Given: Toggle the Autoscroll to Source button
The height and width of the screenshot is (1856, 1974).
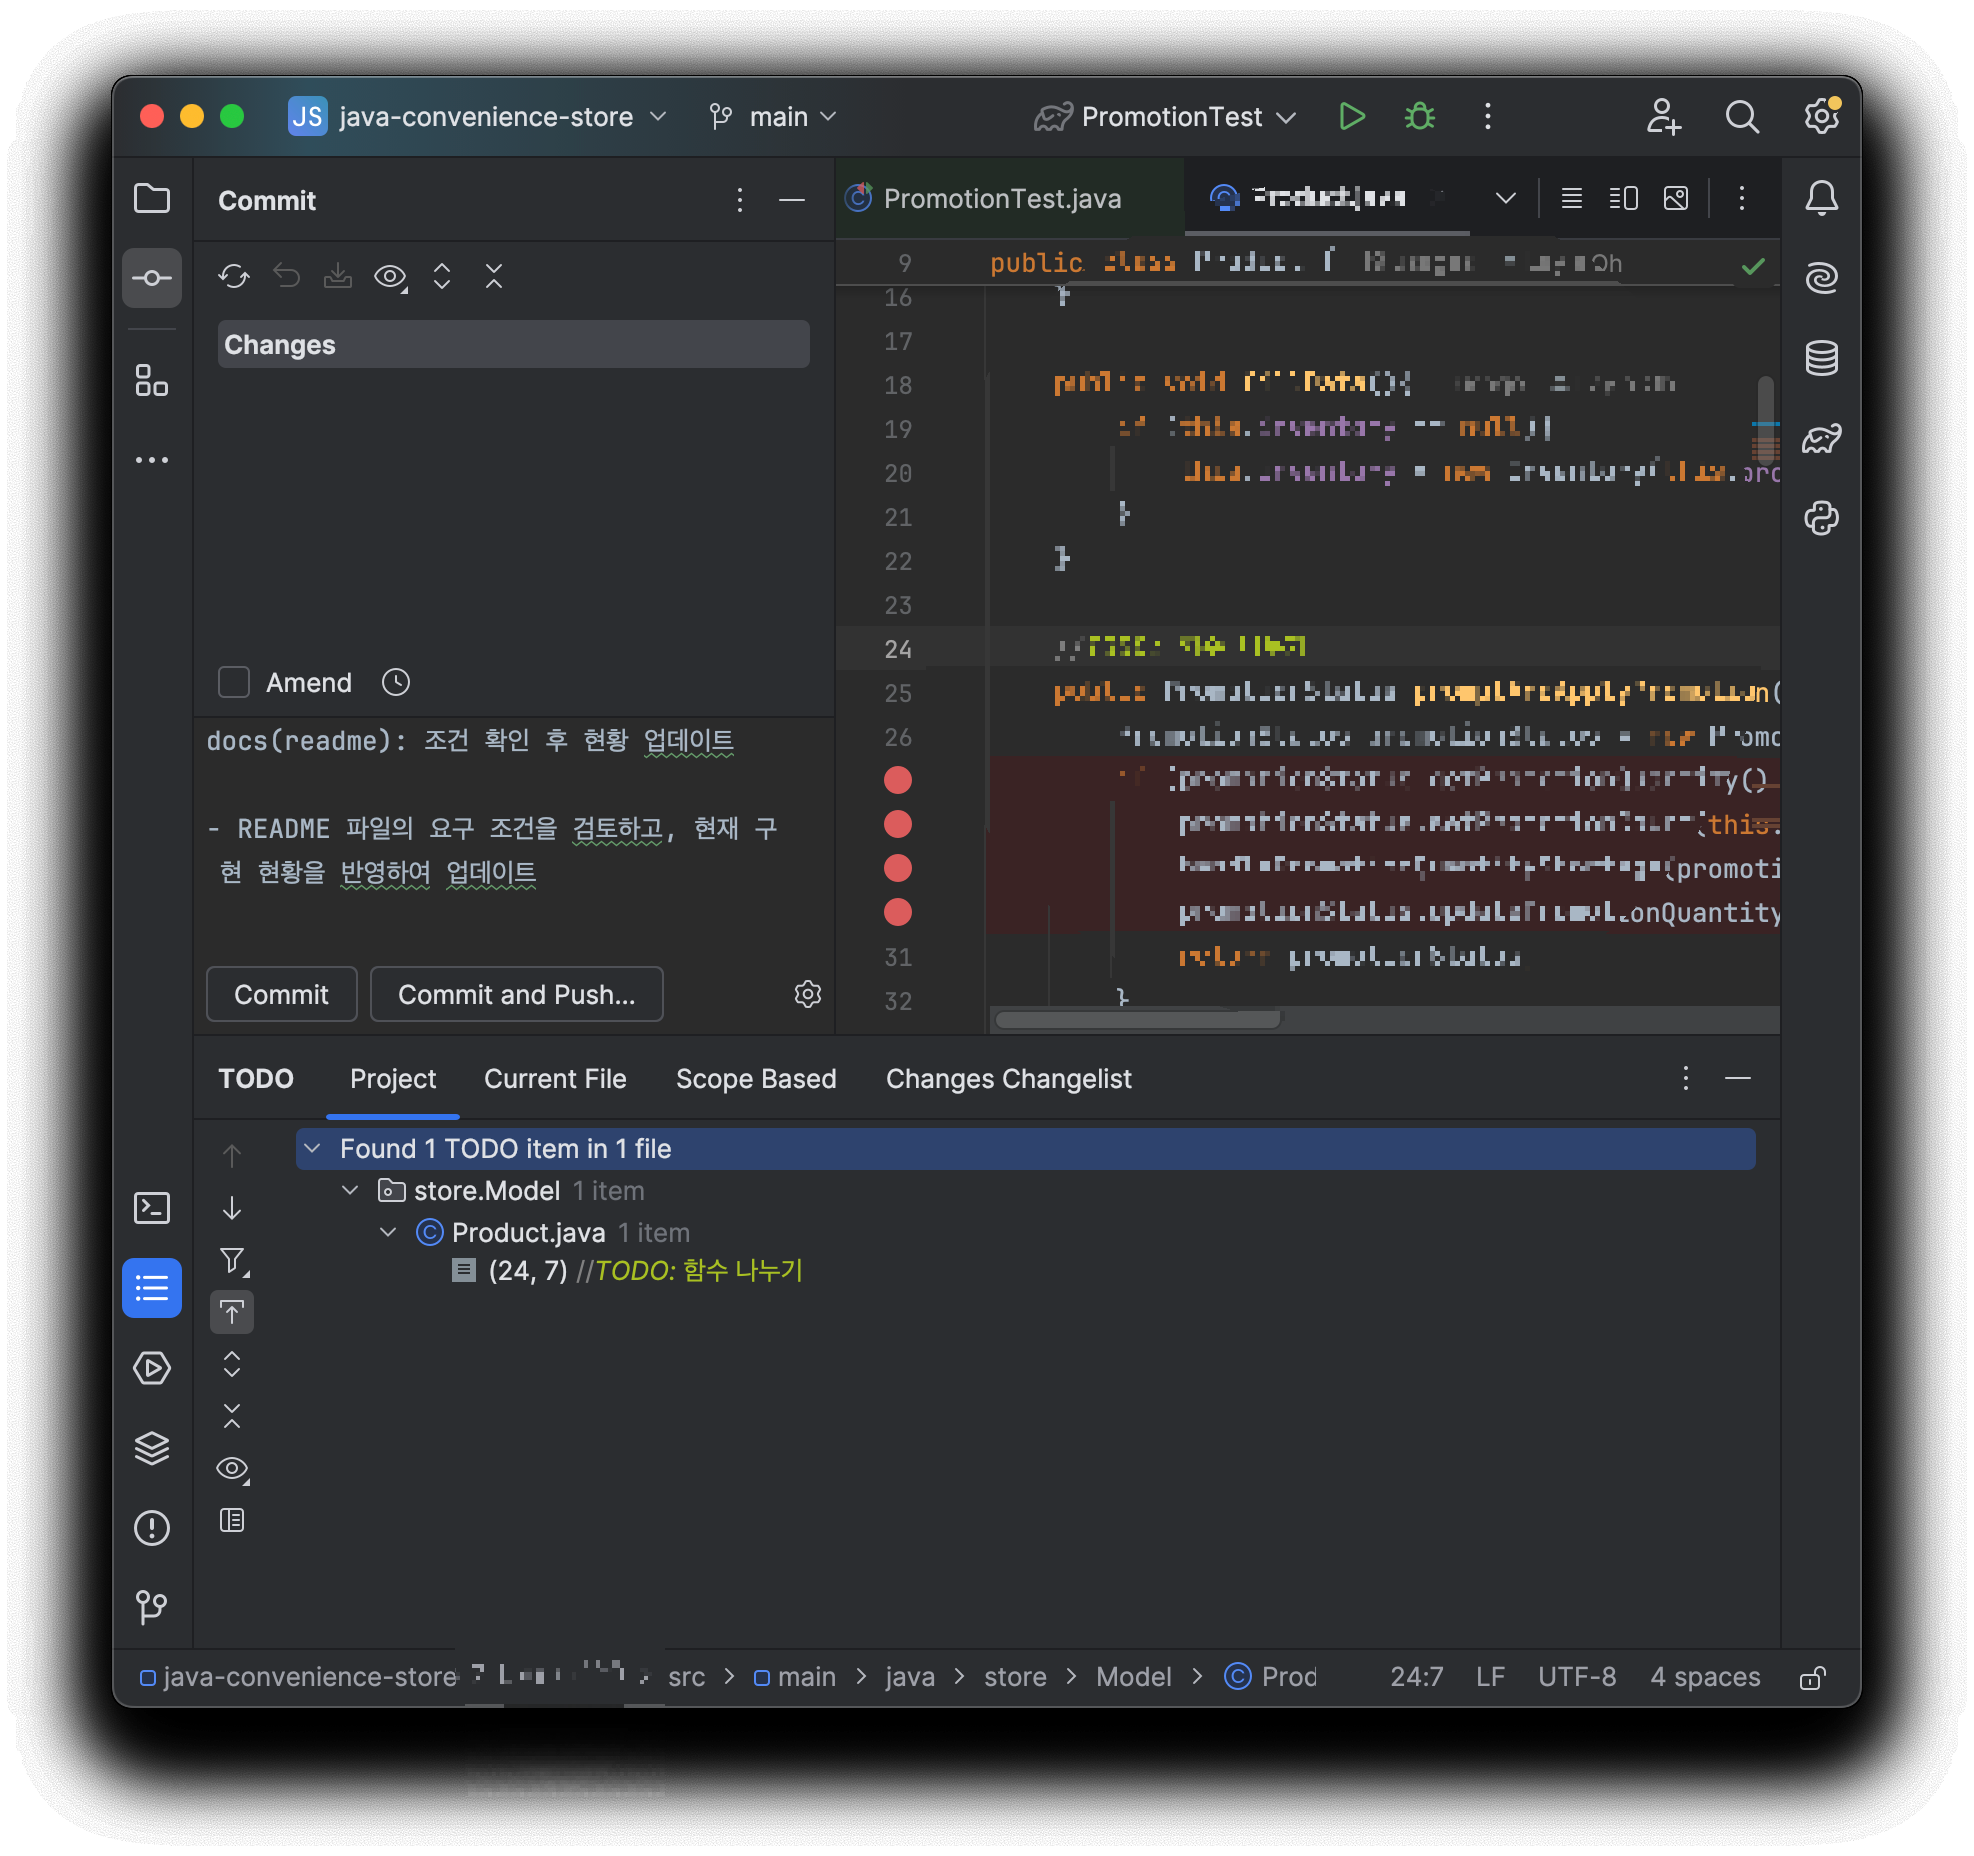Looking at the screenshot, I should click(232, 1312).
